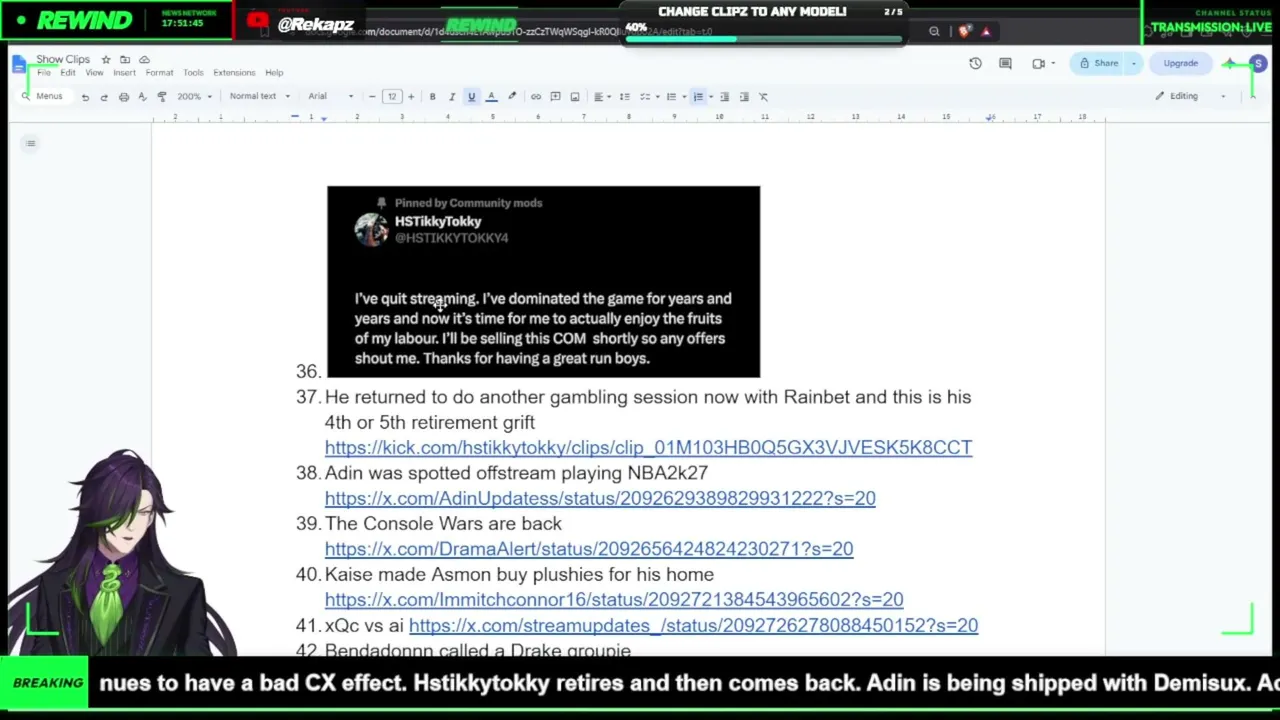Open the DramaAlert status link
The width and height of the screenshot is (1280, 720).
589,548
